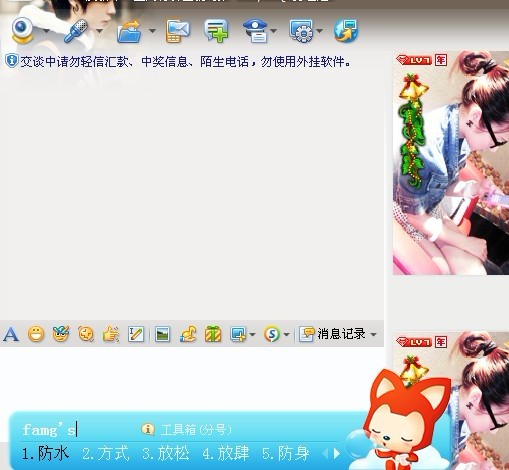The width and height of the screenshot is (509, 470).
Task: Expand the microphone voice call options
Action: coord(99,31)
